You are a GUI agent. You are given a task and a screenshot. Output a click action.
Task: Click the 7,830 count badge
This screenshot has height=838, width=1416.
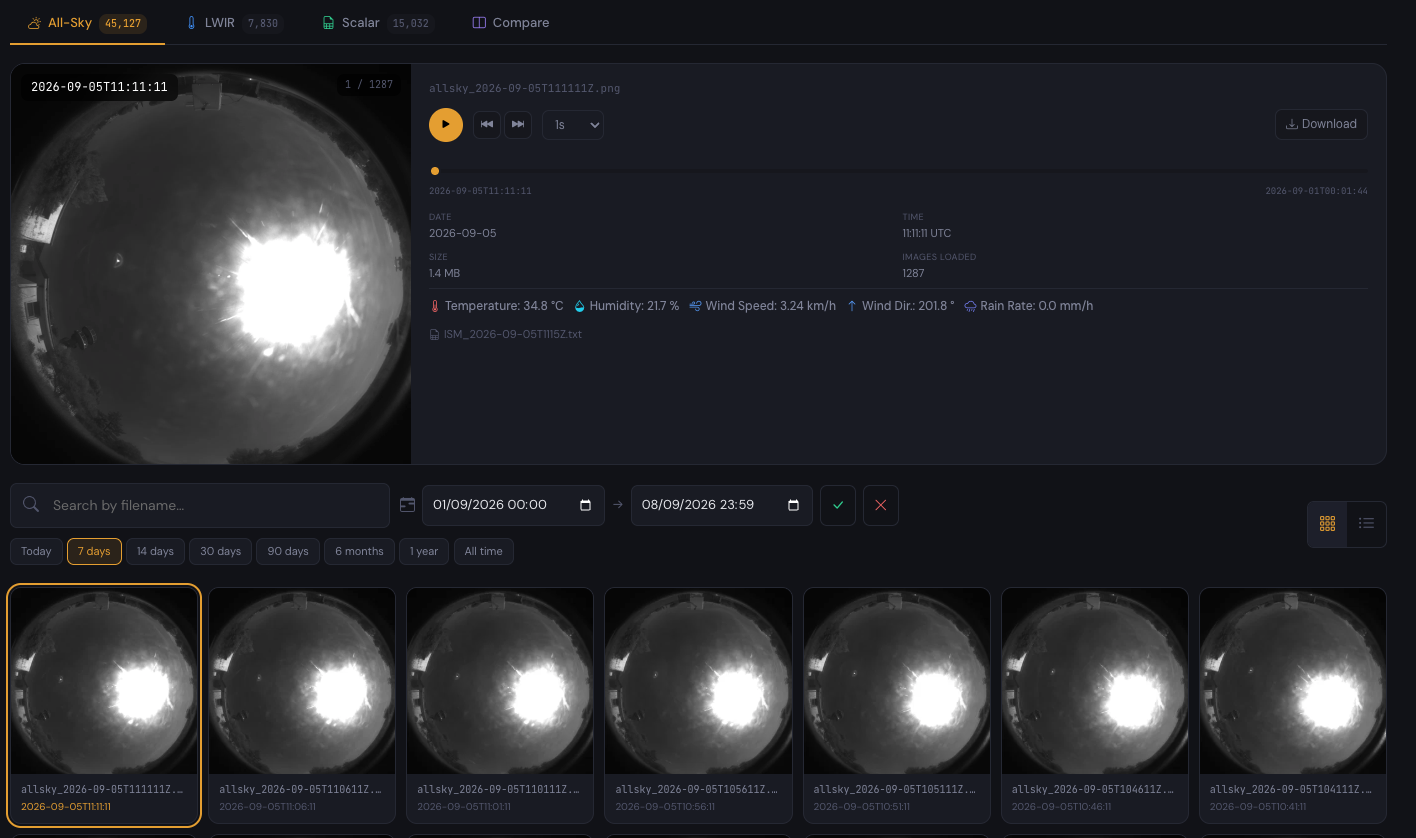coord(263,22)
